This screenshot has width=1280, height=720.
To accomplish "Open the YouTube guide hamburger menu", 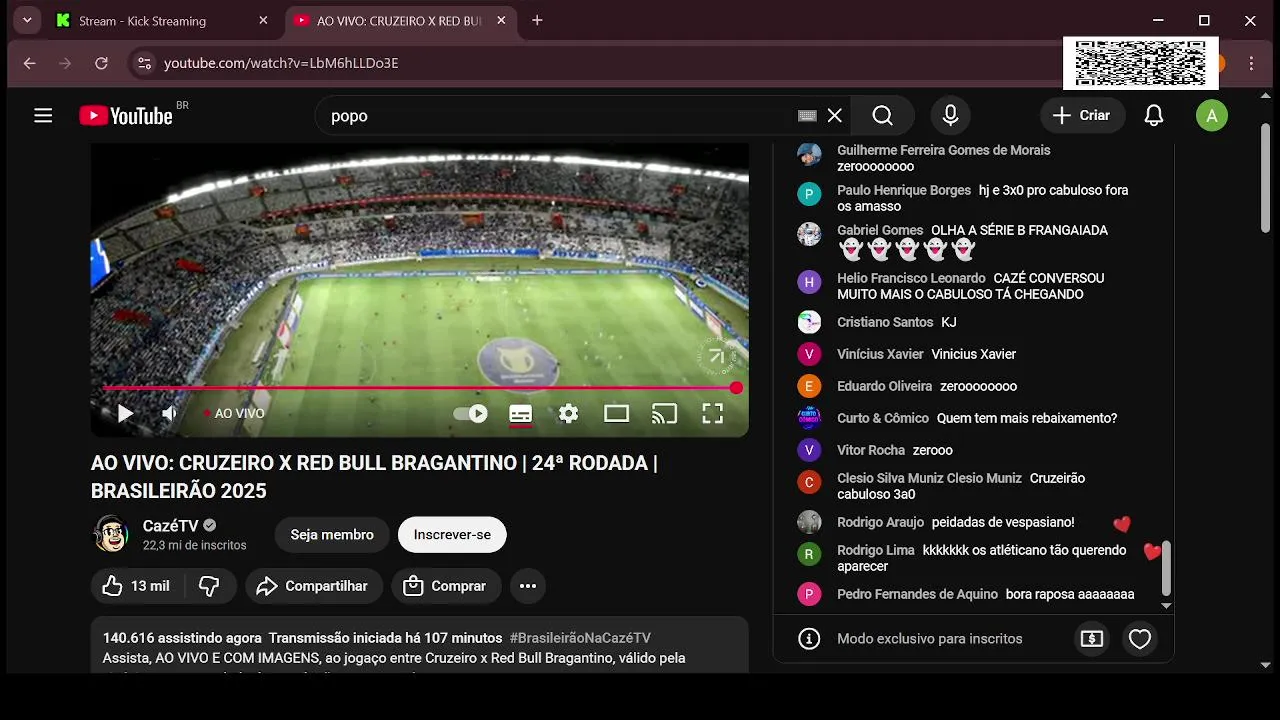I will tap(43, 116).
